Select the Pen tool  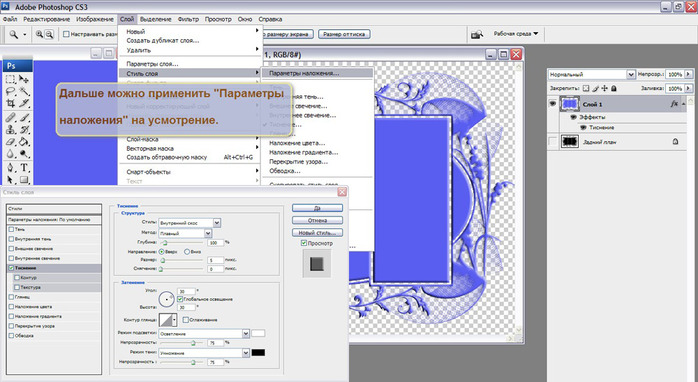pos(10,168)
